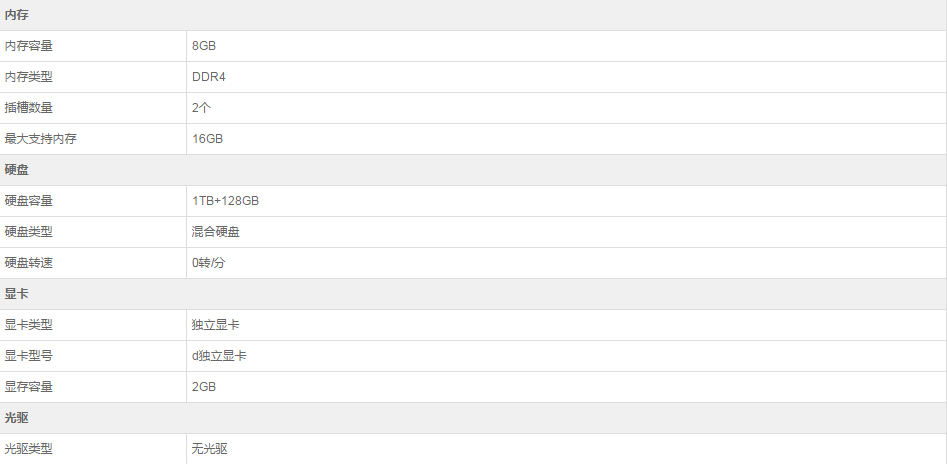
Task: Select the 无光驱 optical drive value
Action: [210, 449]
